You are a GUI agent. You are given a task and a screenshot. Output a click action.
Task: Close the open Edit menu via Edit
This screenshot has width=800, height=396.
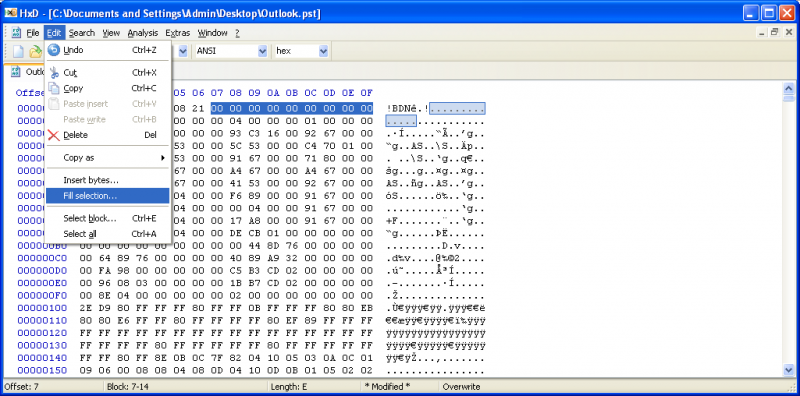click(54, 33)
